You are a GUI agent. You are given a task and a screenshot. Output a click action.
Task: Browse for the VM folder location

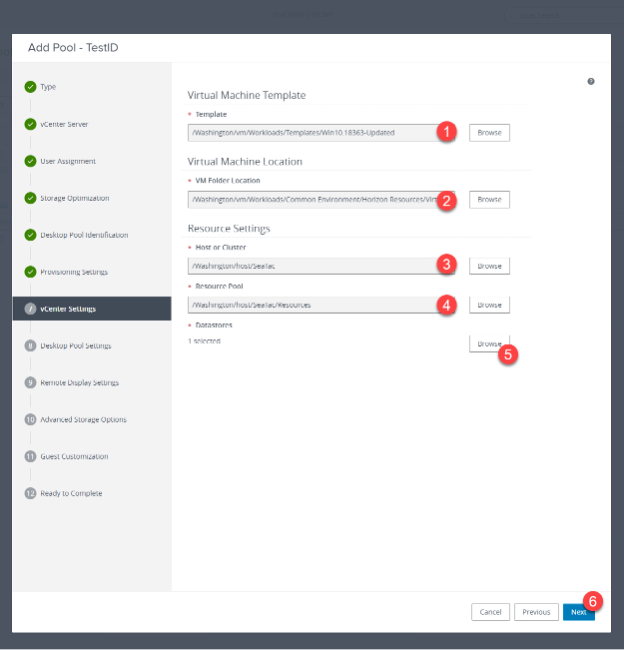[489, 200]
